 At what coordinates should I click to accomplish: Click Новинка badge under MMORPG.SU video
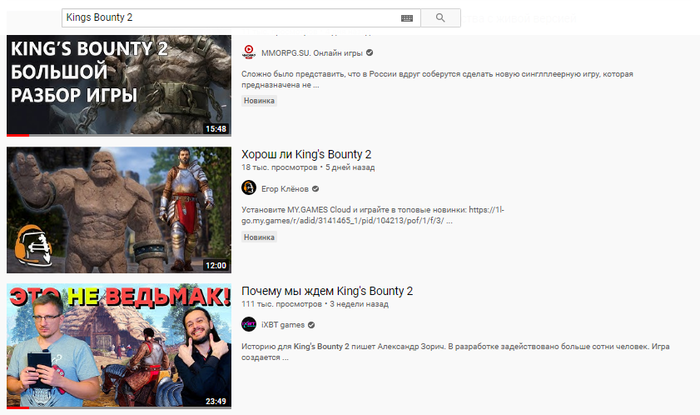pos(259,101)
